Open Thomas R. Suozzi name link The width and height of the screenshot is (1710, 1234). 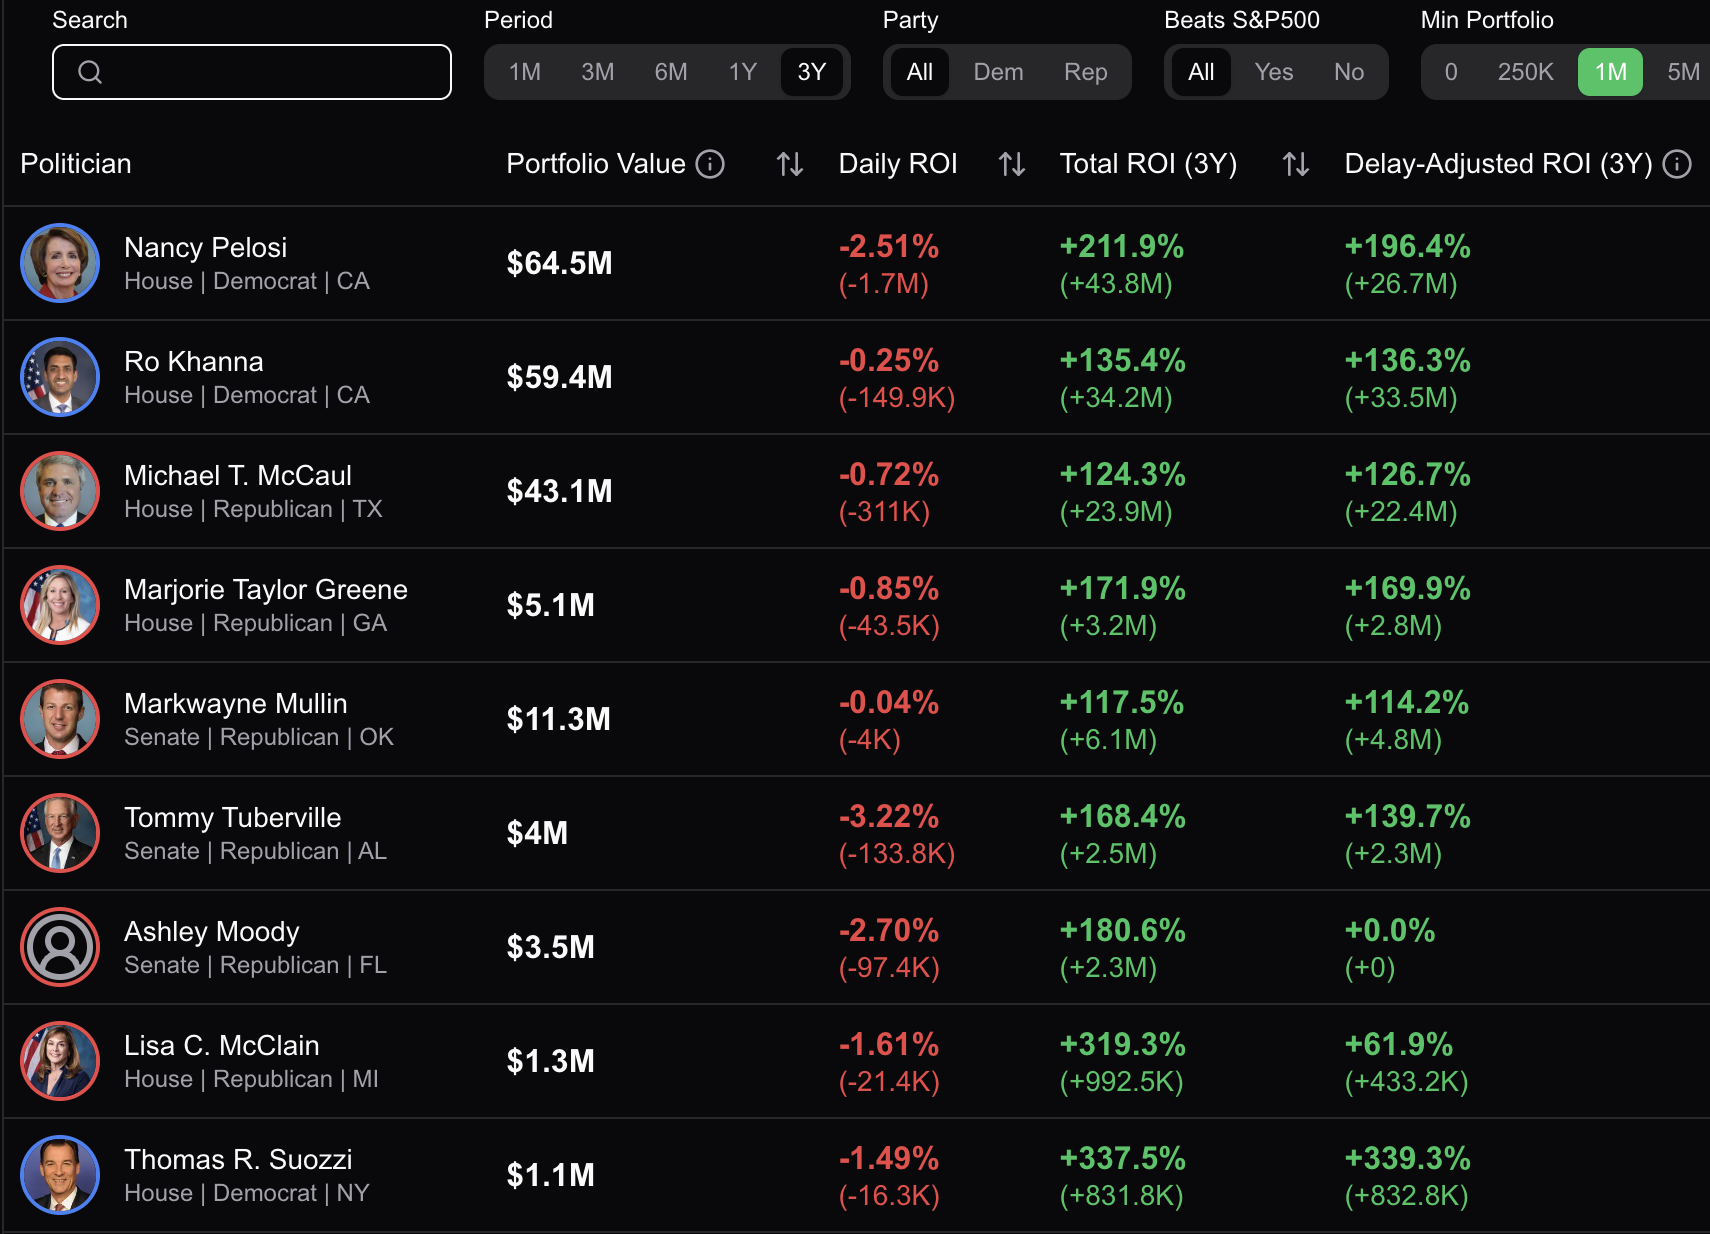[x=238, y=1159]
